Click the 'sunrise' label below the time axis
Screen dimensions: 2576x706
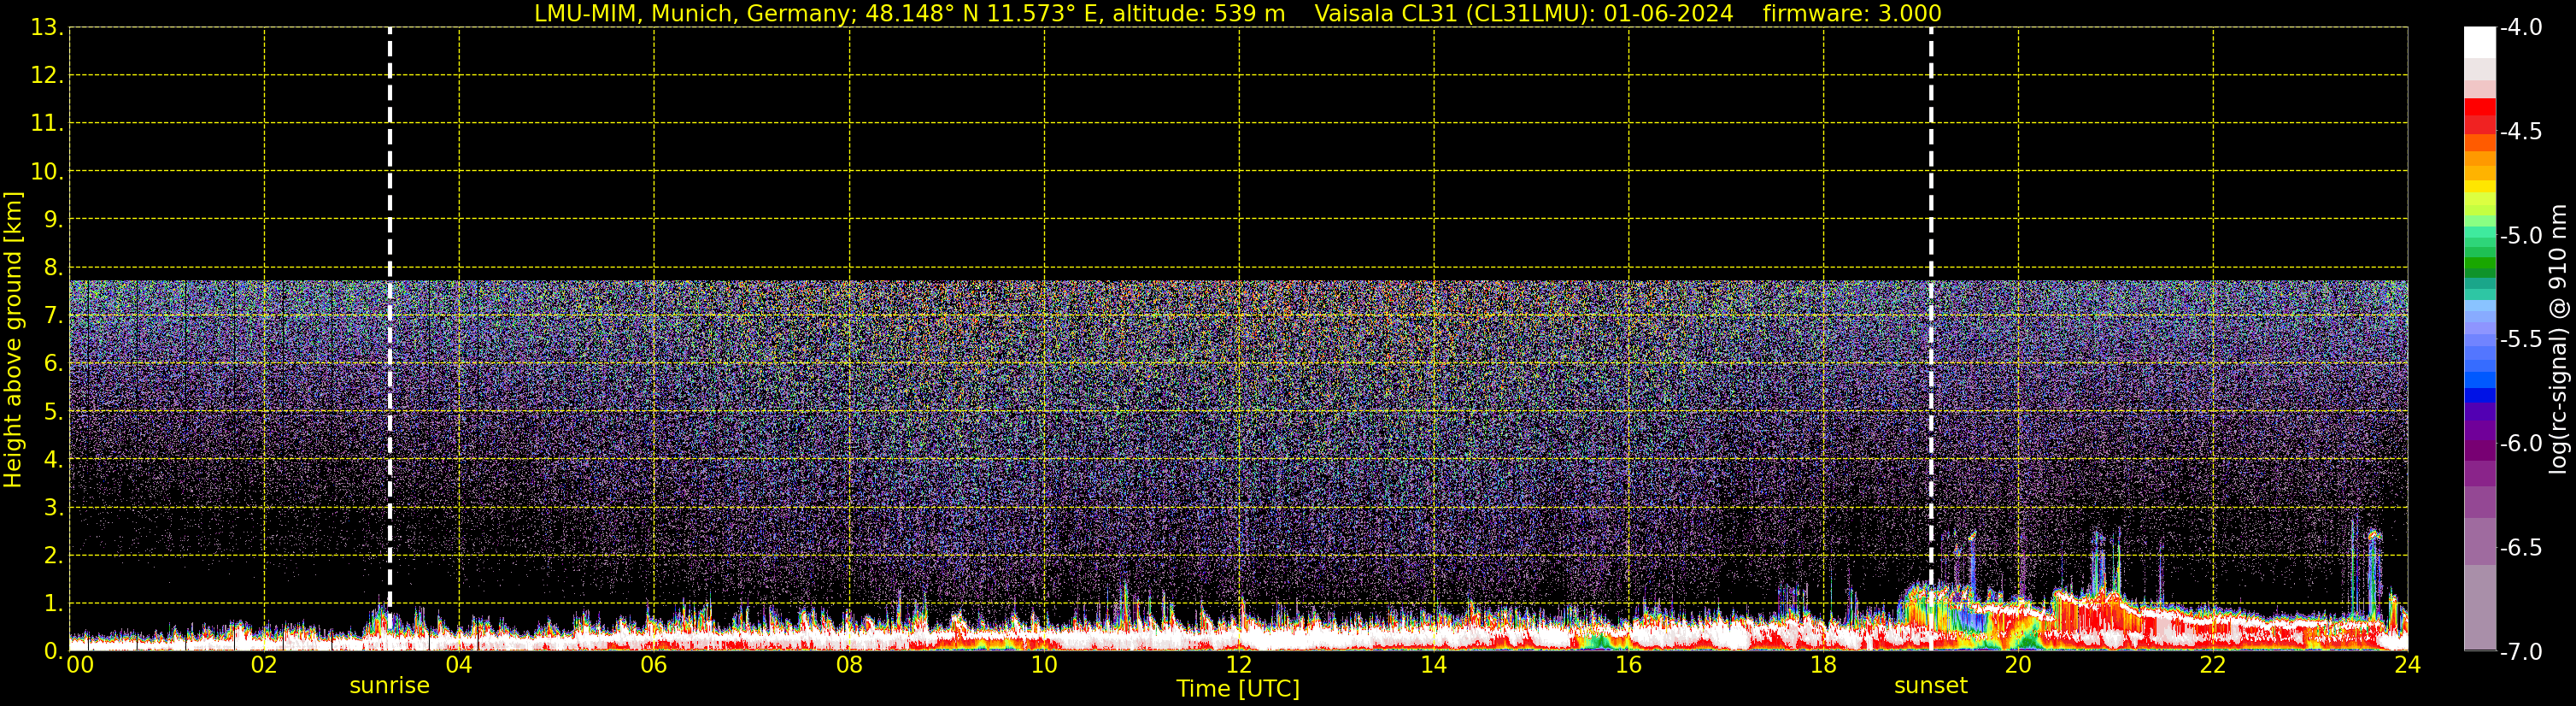[x=389, y=686]
